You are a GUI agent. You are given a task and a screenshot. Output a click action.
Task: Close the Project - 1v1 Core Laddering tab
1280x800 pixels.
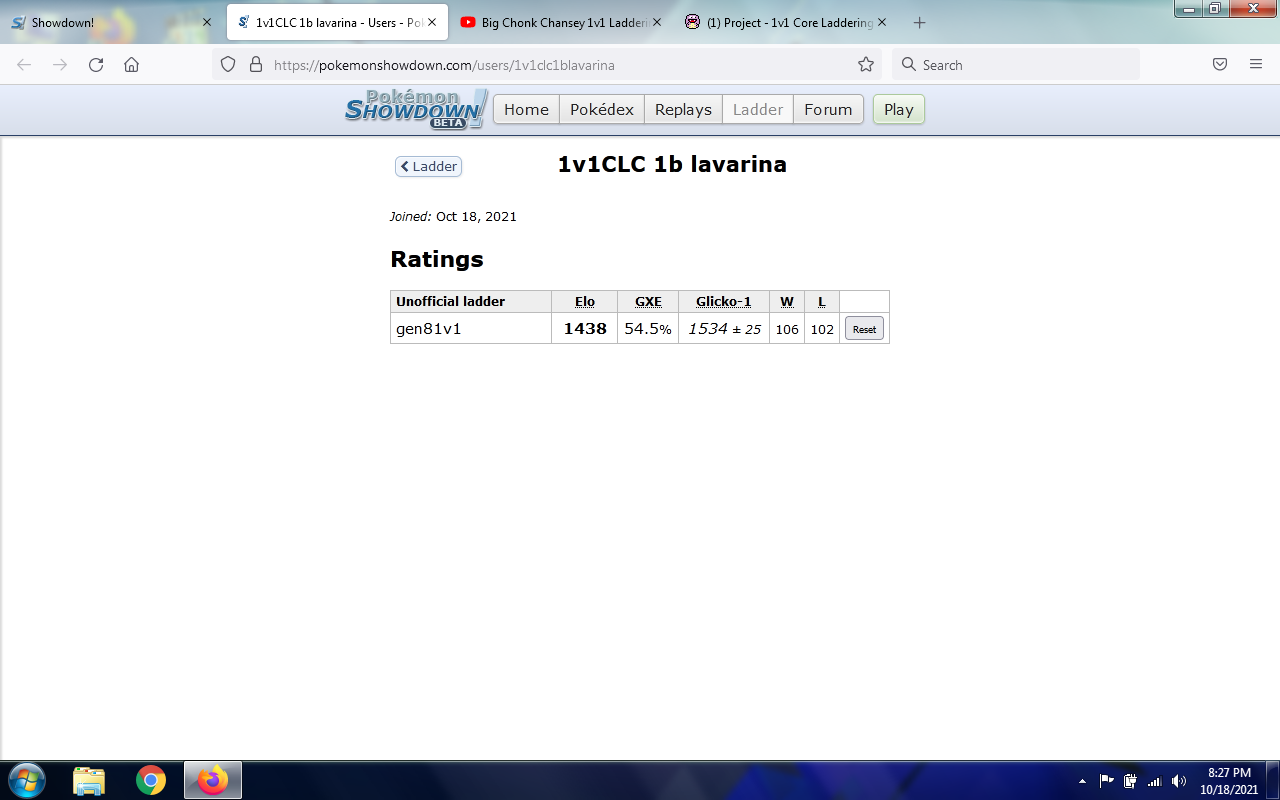pos(882,22)
